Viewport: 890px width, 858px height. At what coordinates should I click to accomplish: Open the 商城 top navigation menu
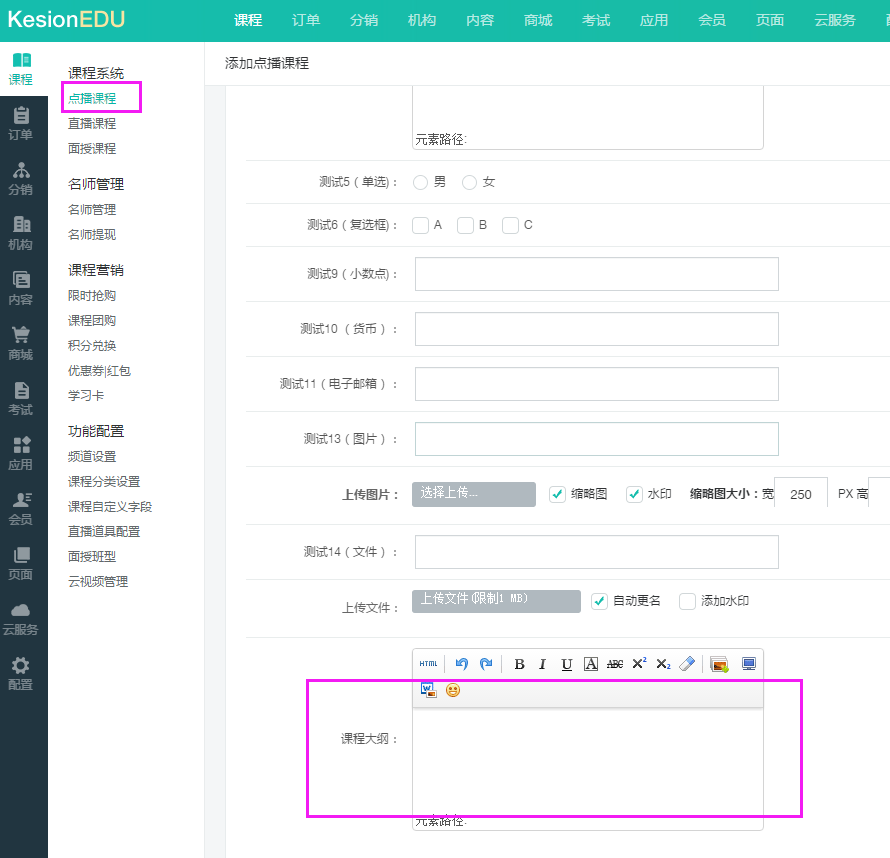[x=538, y=20]
